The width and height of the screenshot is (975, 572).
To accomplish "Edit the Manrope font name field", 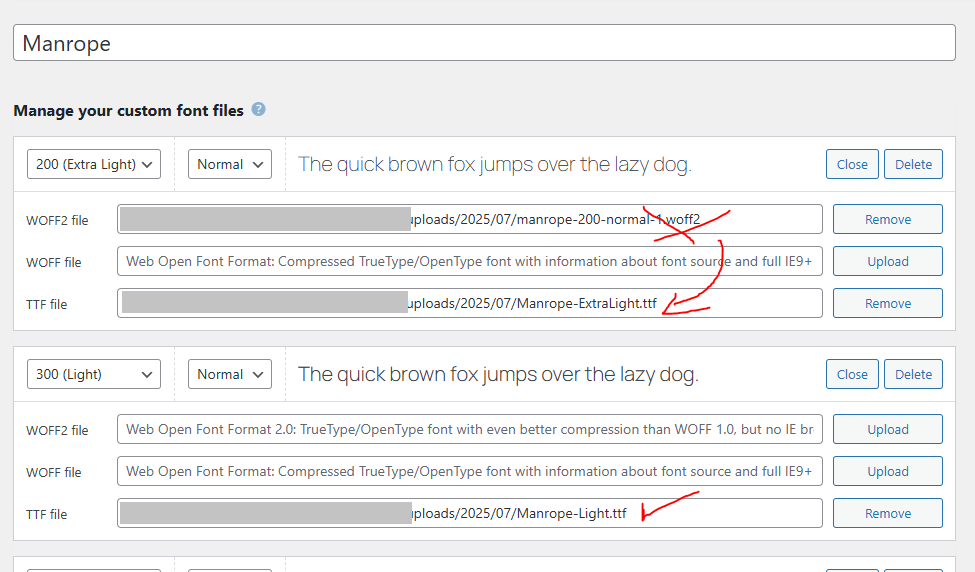I will (484, 43).
